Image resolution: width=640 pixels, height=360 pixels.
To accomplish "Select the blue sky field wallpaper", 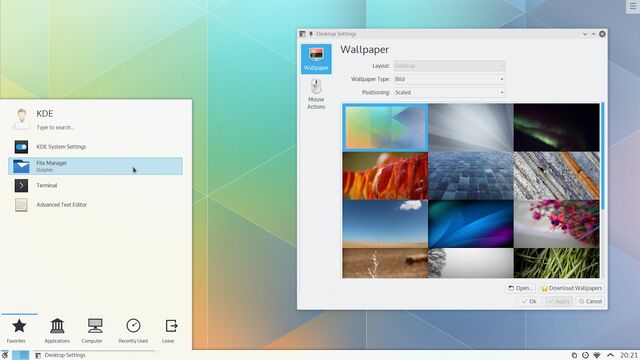I will click(385, 224).
